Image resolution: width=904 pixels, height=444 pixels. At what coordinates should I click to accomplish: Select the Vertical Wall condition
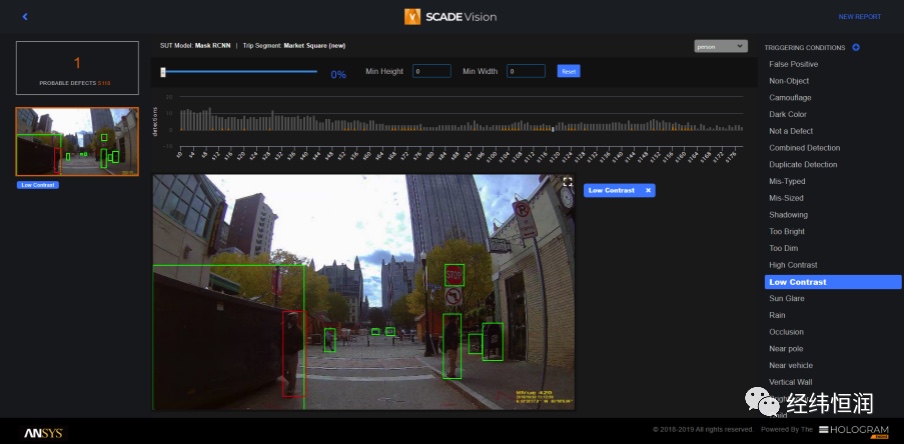click(x=790, y=382)
